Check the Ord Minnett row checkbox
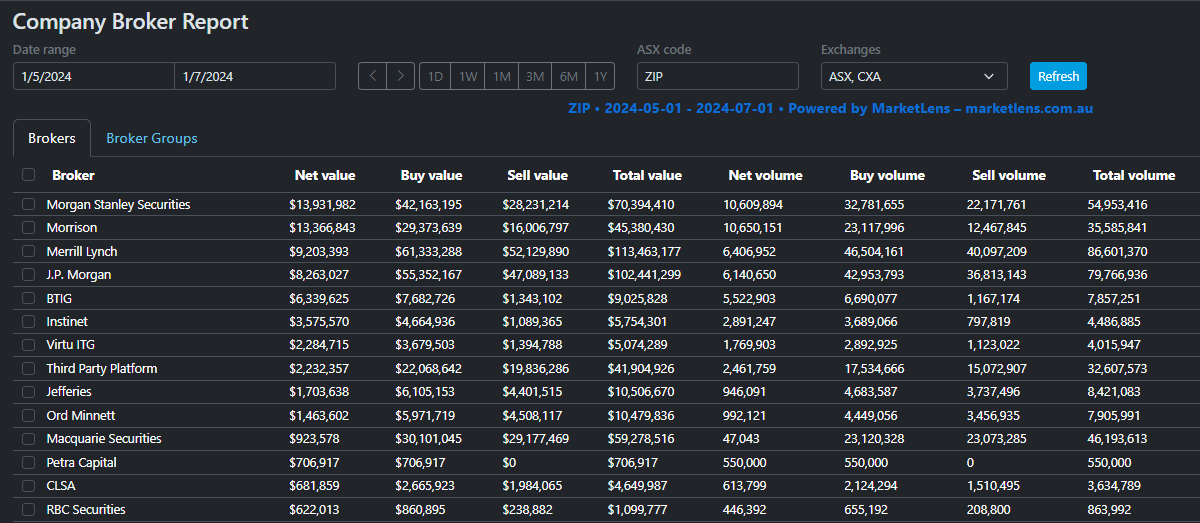1200x523 pixels. point(28,416)
